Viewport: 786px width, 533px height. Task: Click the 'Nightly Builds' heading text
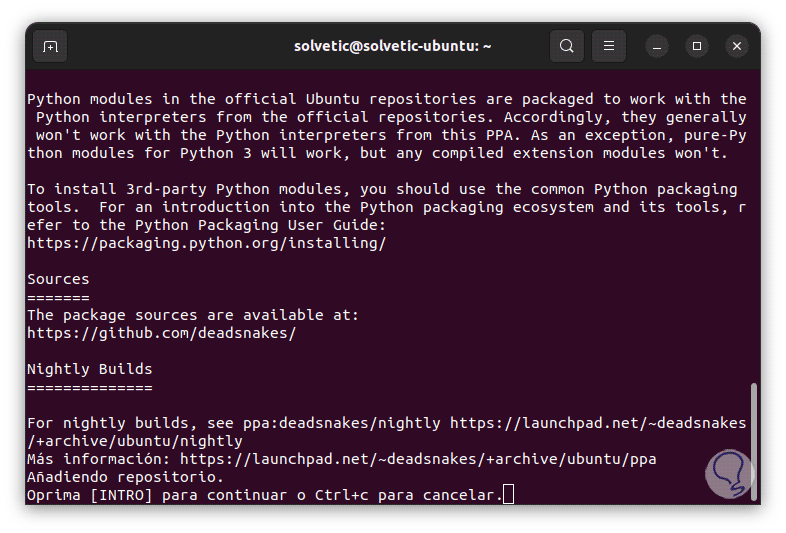pyautogui.click(x=89, y=369)
